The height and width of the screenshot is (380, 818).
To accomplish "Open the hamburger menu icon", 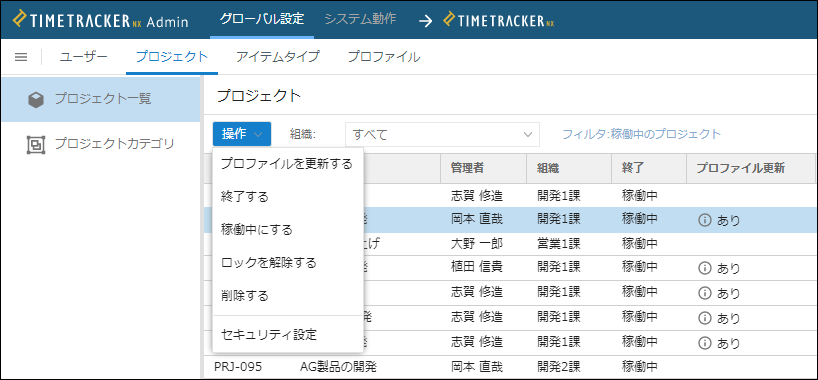I will point(21,57).
